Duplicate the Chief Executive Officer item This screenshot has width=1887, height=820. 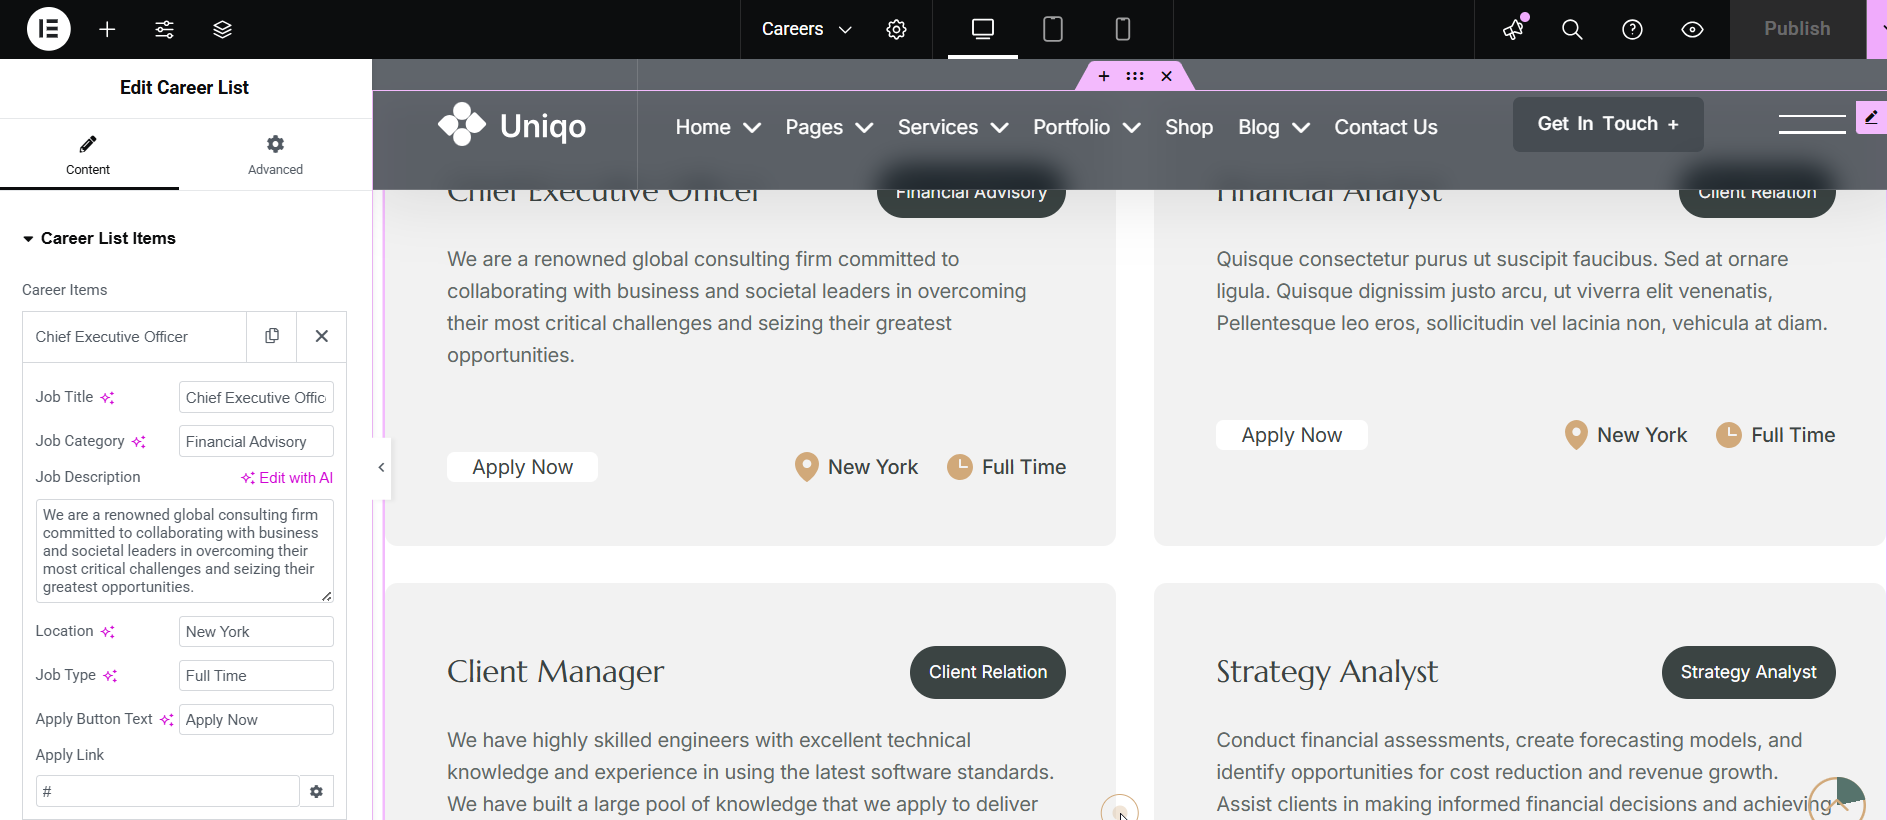(272, 336)
